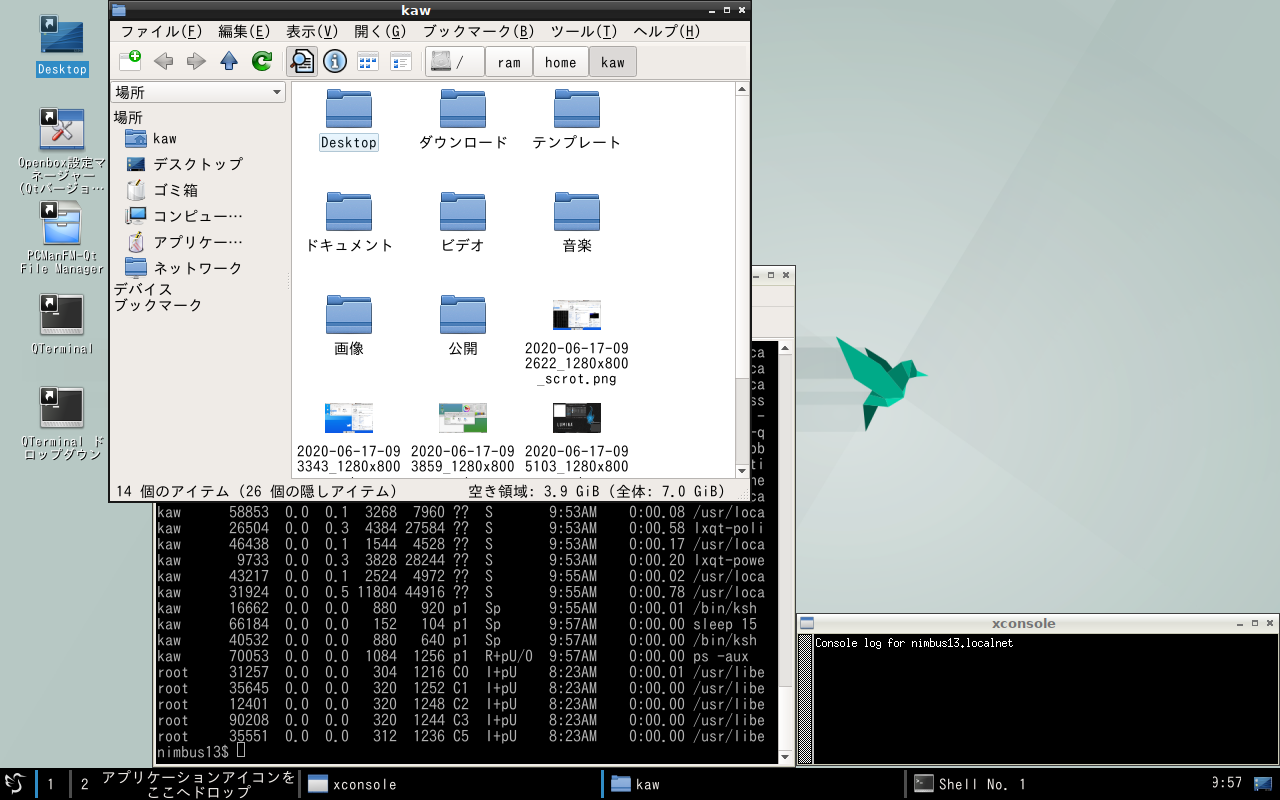
Task: Select the ゴミ箱 trash entry in the sidebar
Action: pyautogui.click(x=174, y=190)
